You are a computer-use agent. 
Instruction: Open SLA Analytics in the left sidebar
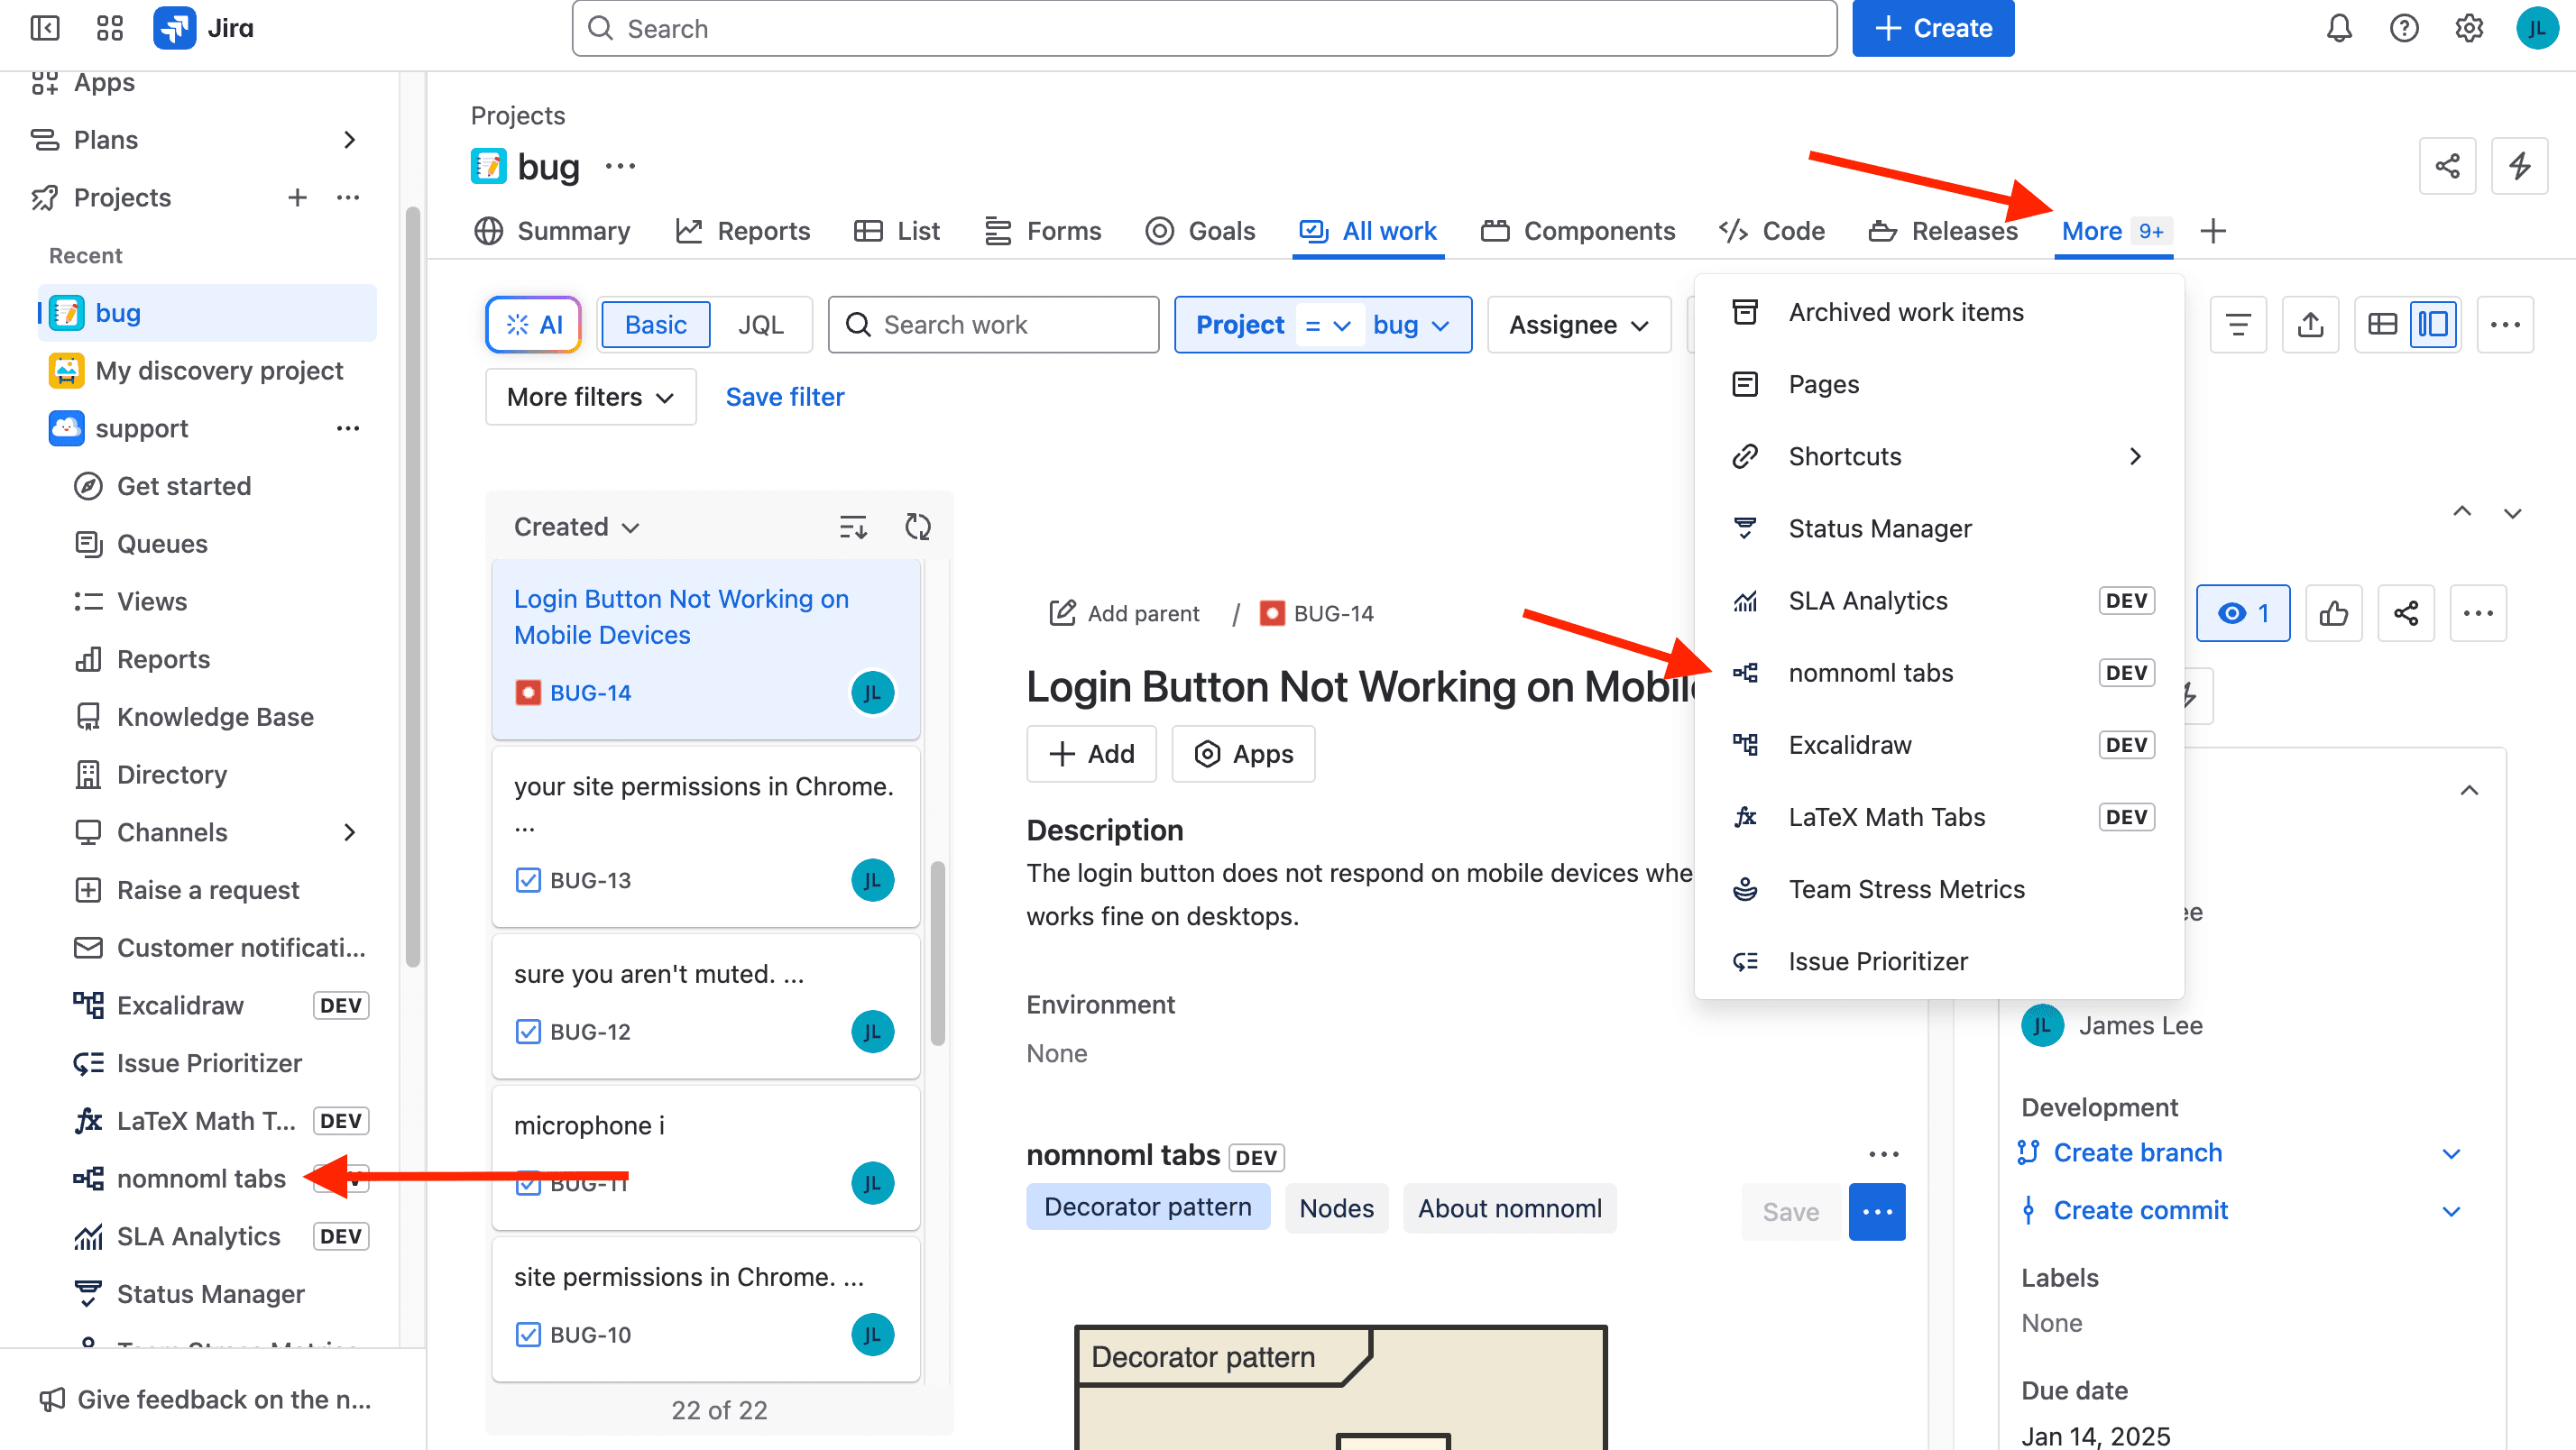pyautogui.click(x=198, y=1236)
